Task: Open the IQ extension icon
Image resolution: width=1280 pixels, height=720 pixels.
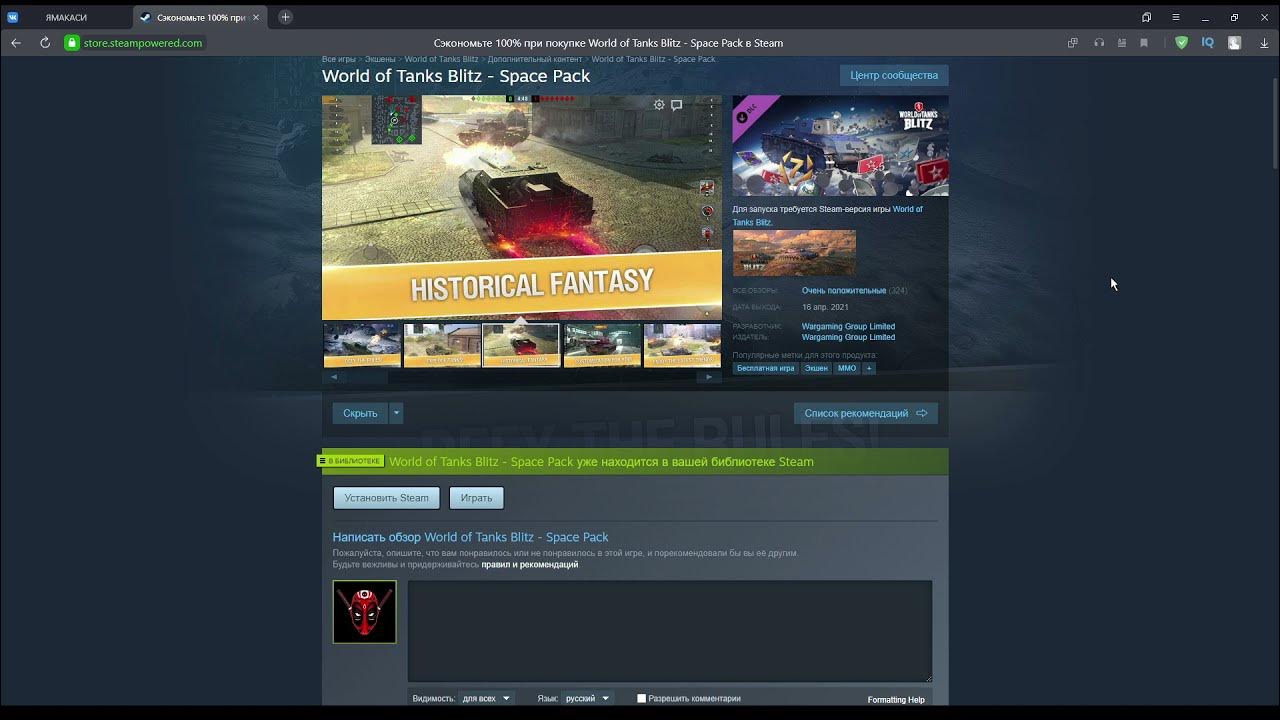Action: point(1208,43)
